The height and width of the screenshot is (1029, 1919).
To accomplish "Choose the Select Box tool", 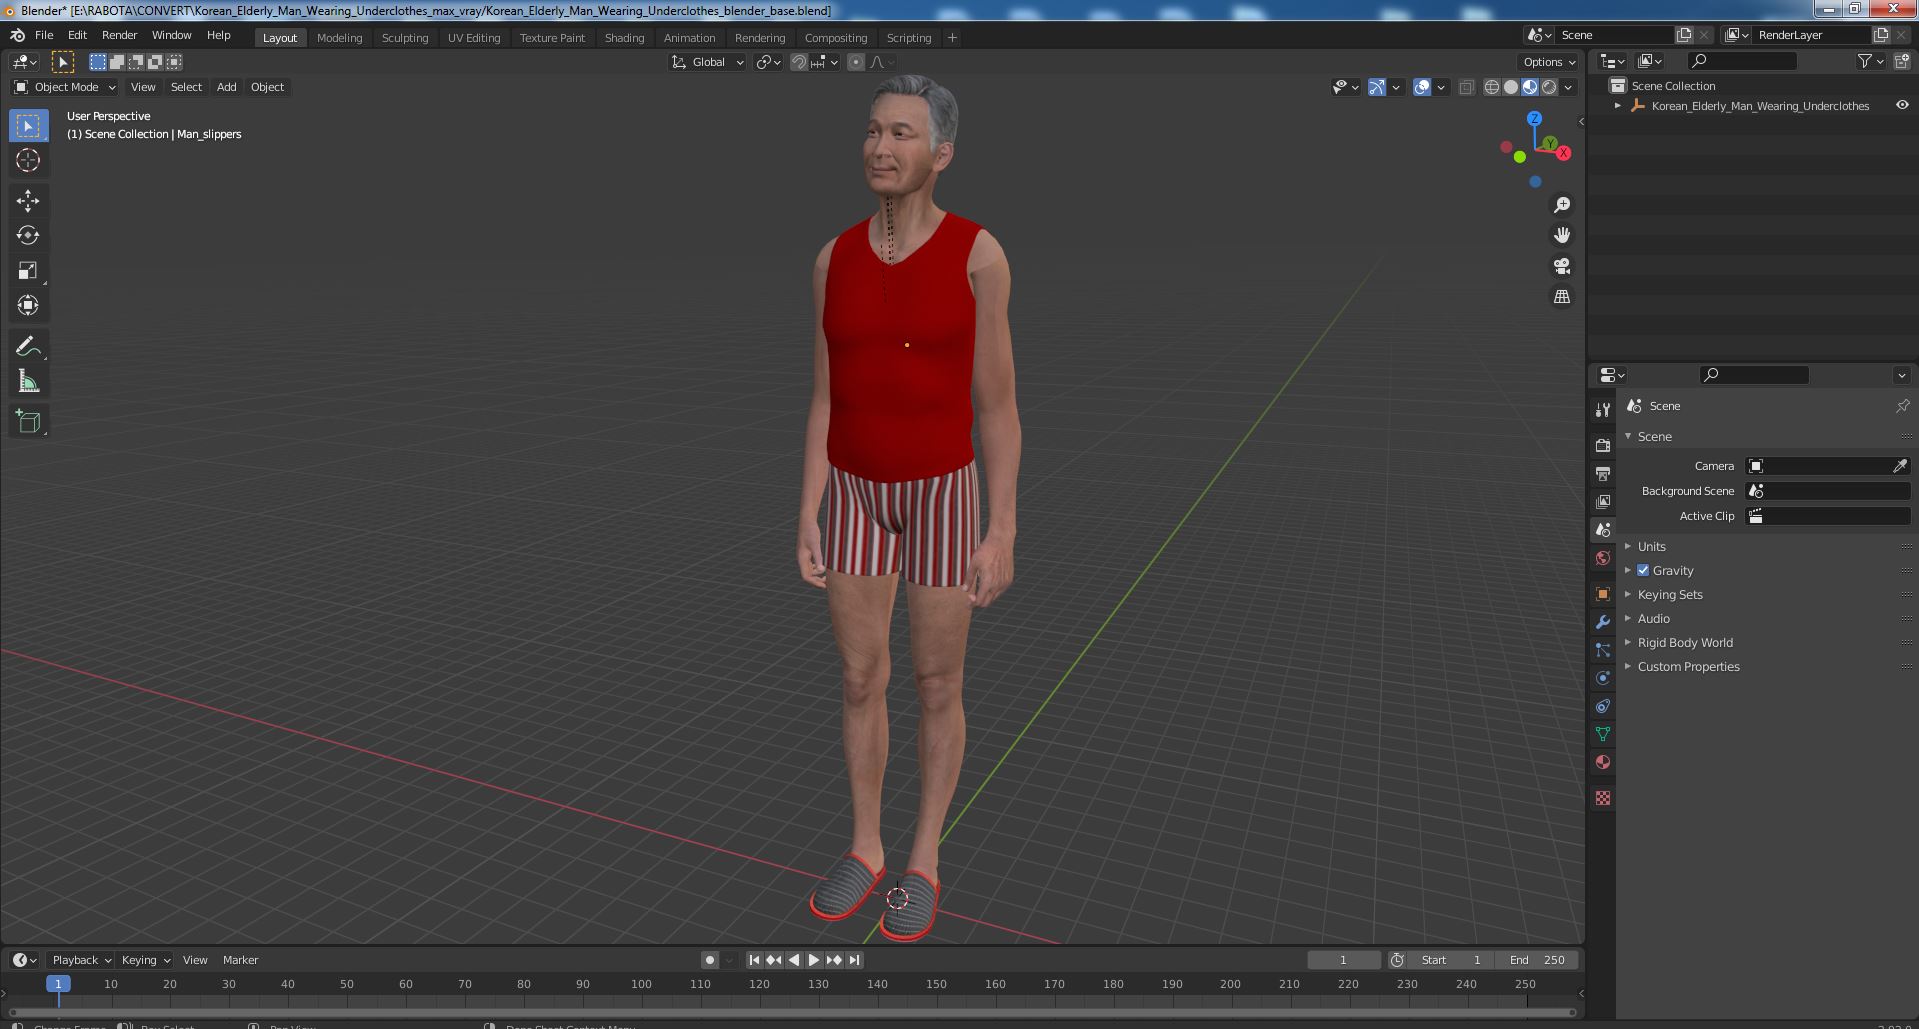I will pyautogui.click(x=28, y=125).
